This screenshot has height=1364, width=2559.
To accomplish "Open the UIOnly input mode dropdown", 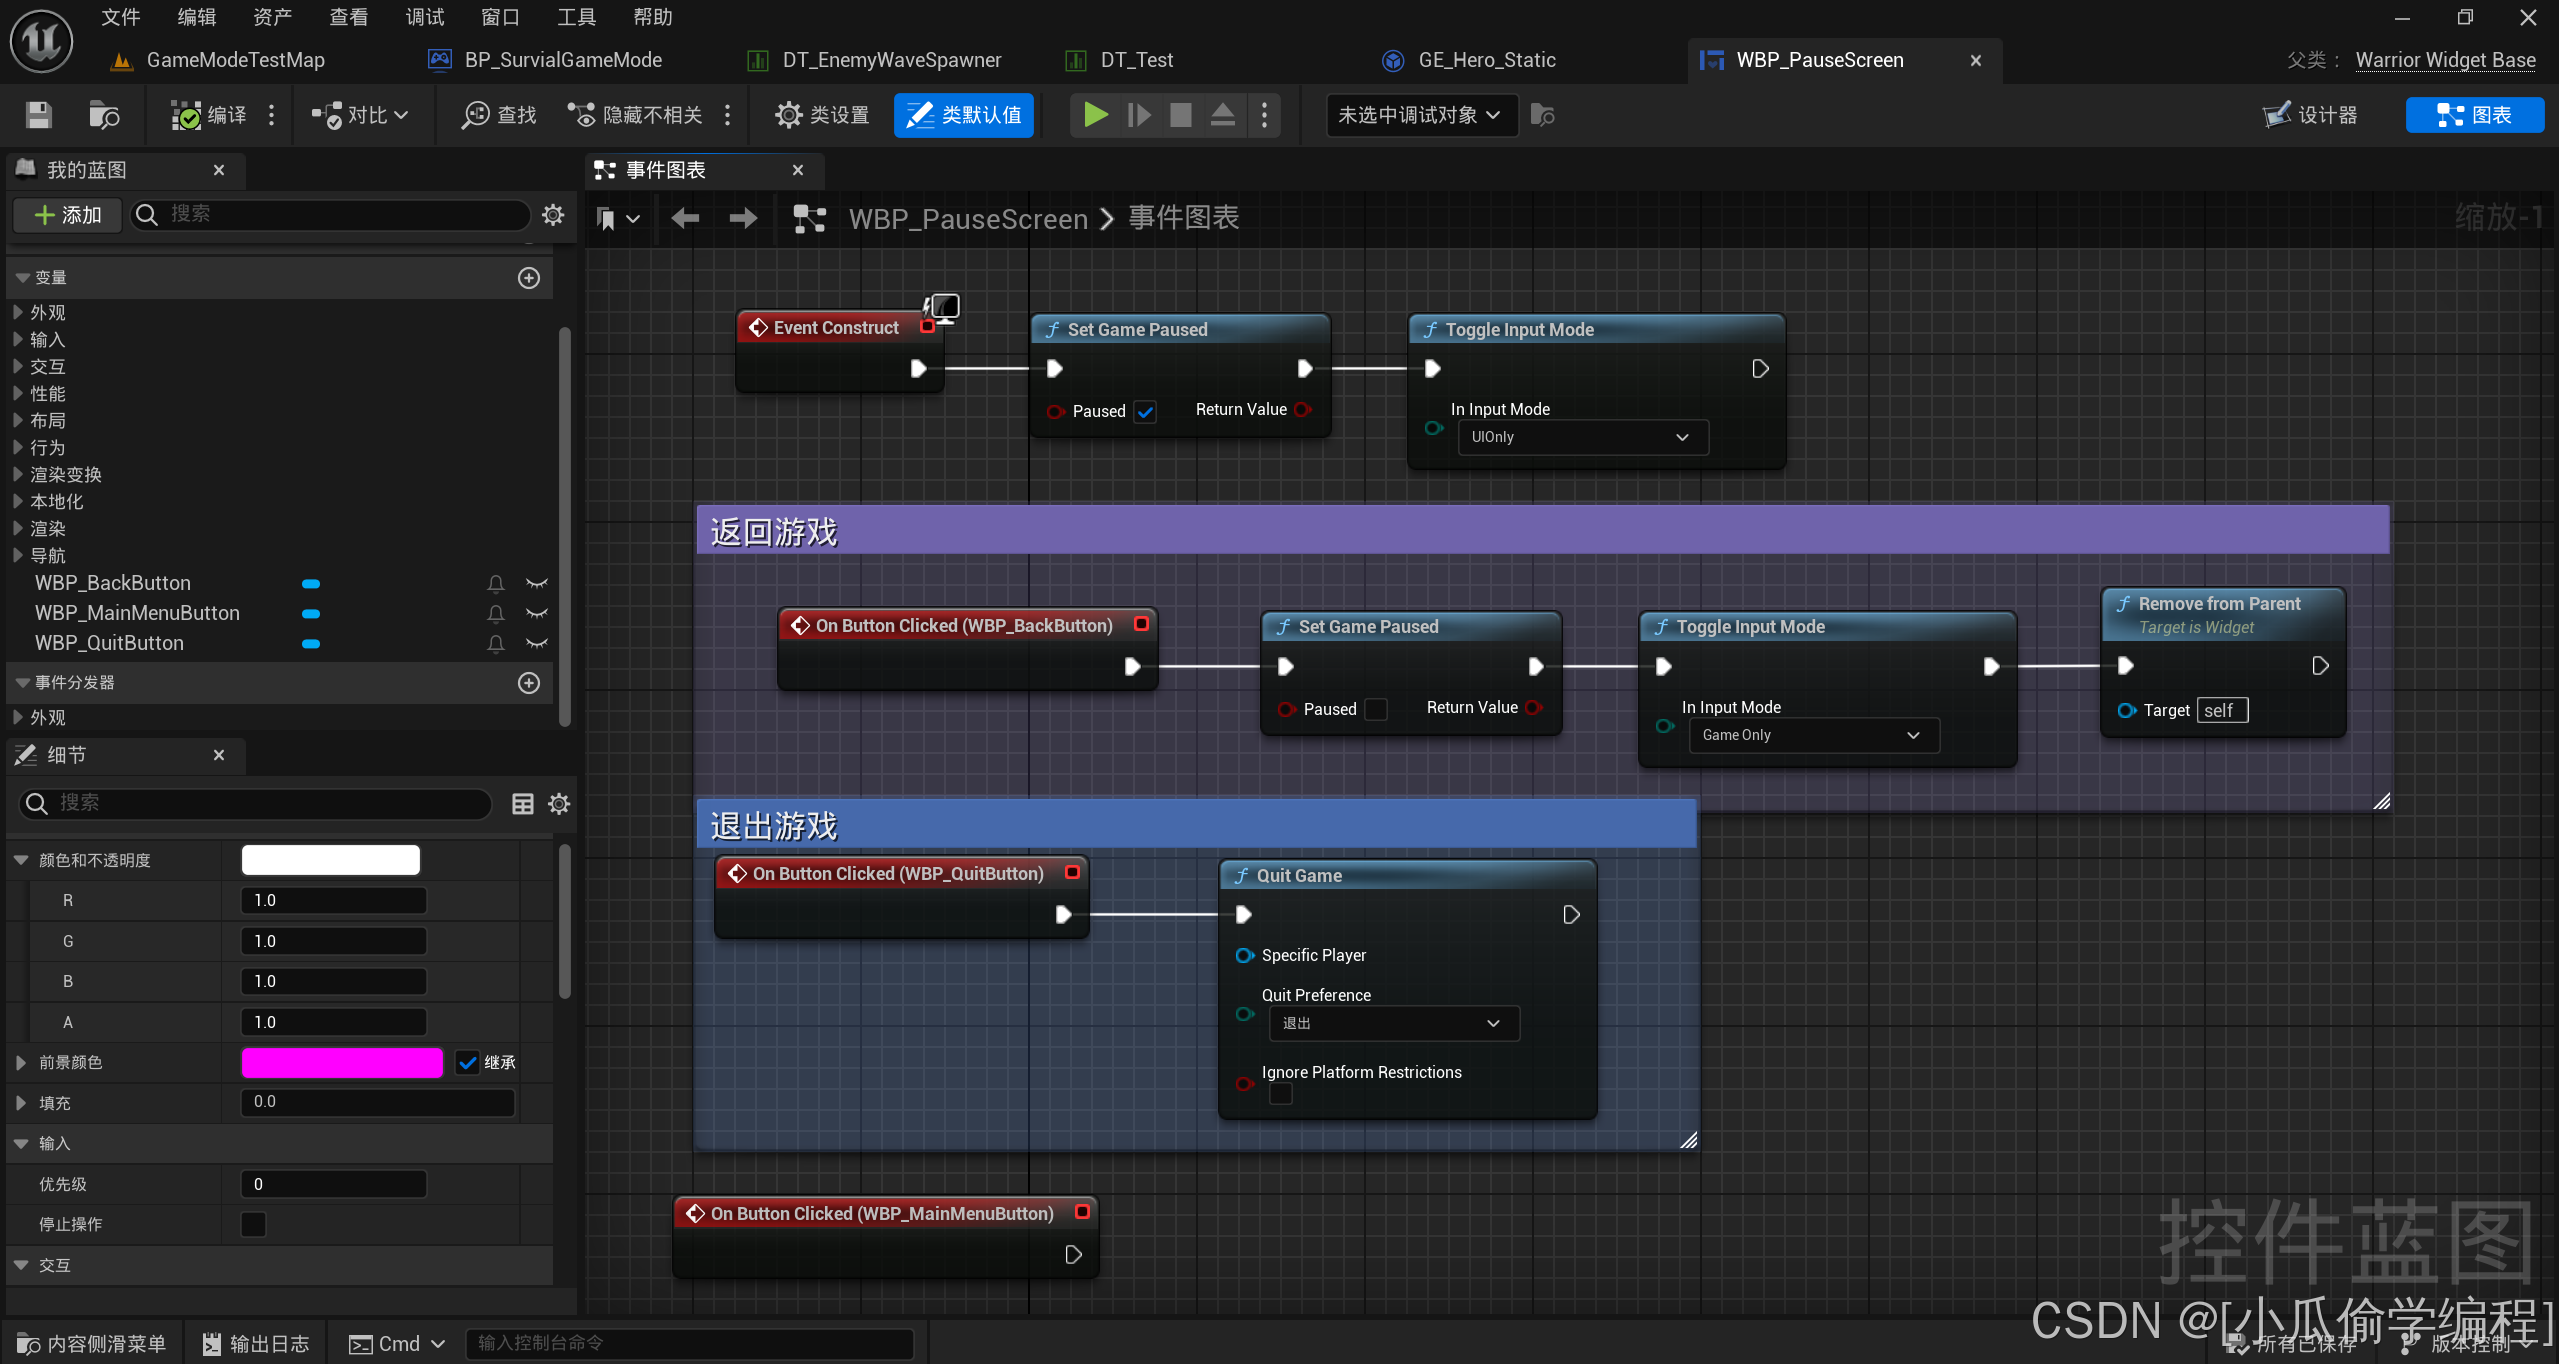I will 1582,437.
